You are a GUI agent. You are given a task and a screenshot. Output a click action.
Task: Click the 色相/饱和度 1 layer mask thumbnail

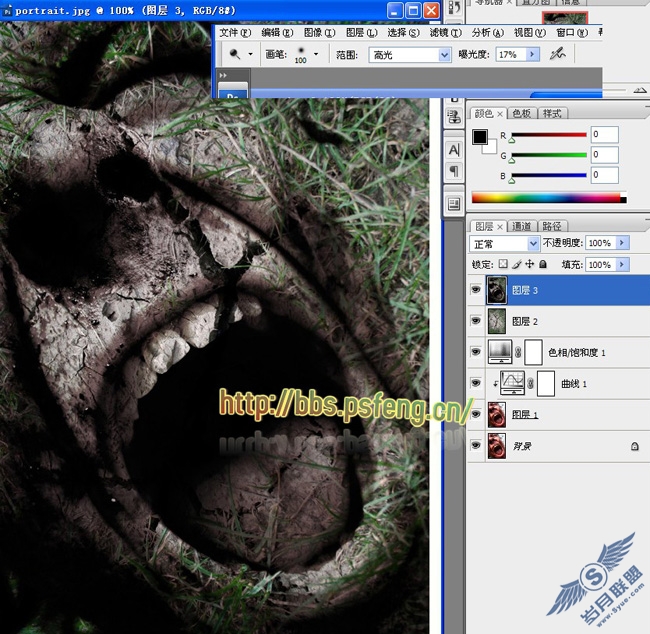(x=534, y=352)
